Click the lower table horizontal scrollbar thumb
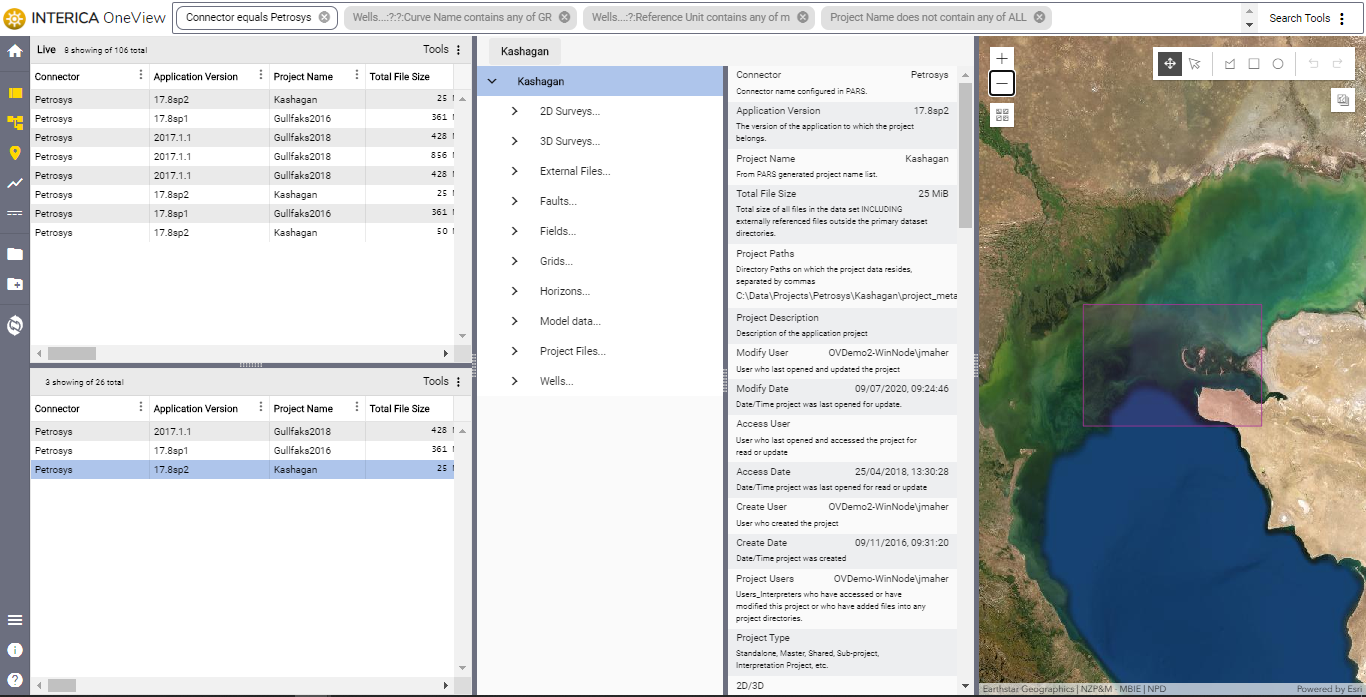Screen dimensions: 1366x697 pos(62,685)
